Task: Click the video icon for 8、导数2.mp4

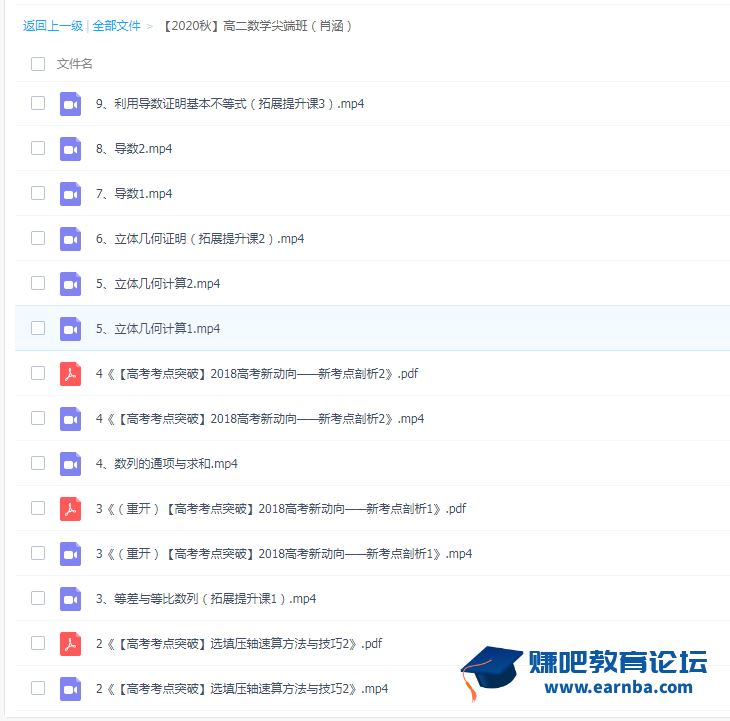Action: 70,149
